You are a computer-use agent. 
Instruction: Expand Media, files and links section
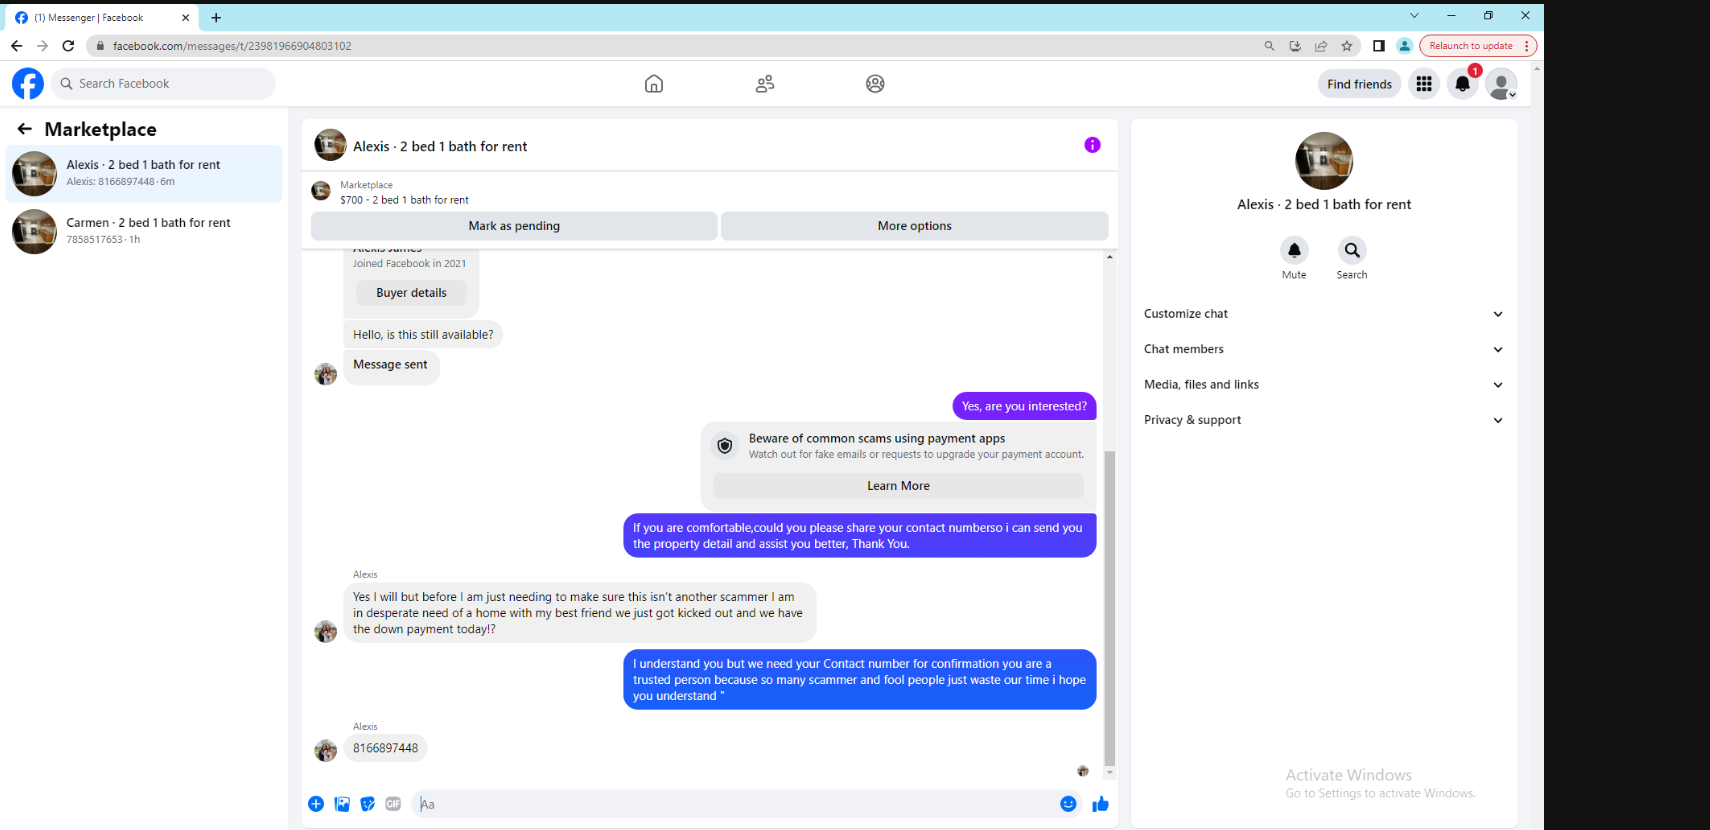pyautogui.click(x=1323, y=385)
